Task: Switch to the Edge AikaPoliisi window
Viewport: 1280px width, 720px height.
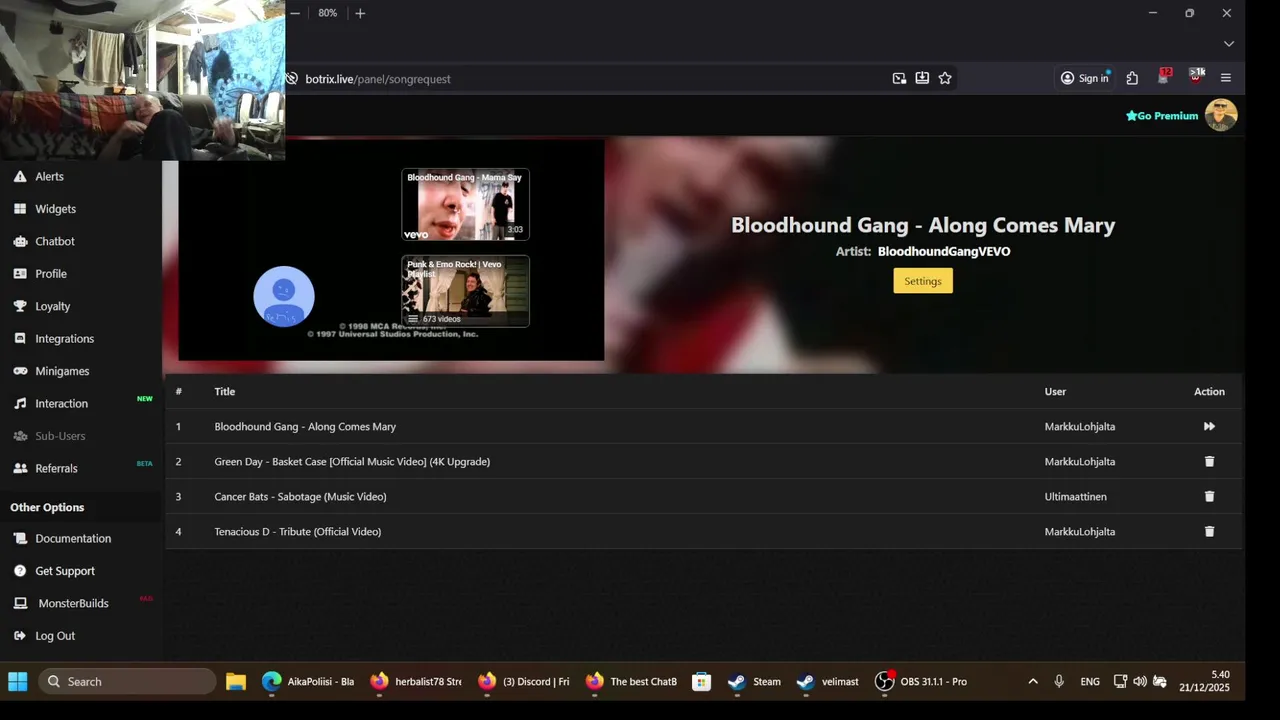Action: pos(308,681)
